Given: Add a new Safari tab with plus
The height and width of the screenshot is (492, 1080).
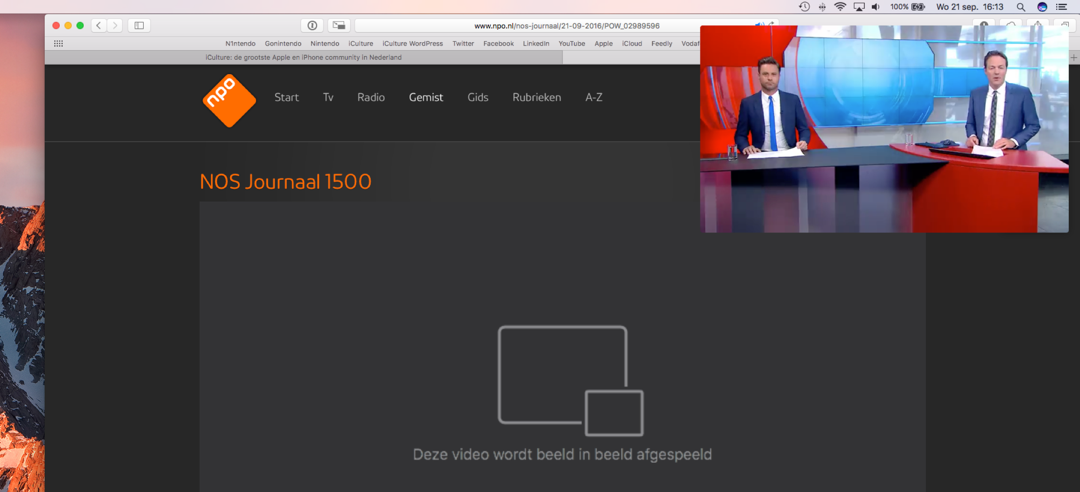Looking at the screenshot, I should [x=1074, y=57].
